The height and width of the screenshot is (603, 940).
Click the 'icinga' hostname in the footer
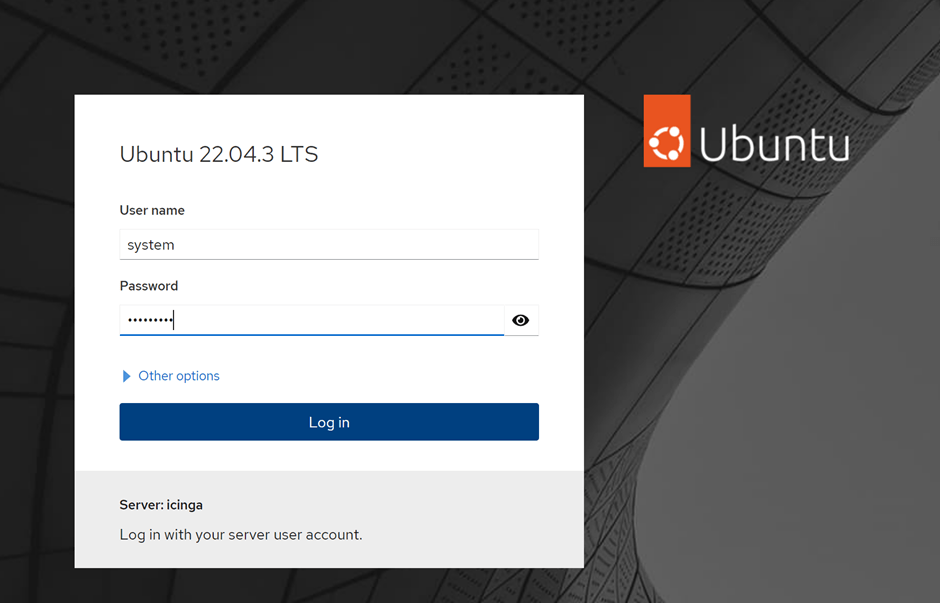[x=184, y=505]
